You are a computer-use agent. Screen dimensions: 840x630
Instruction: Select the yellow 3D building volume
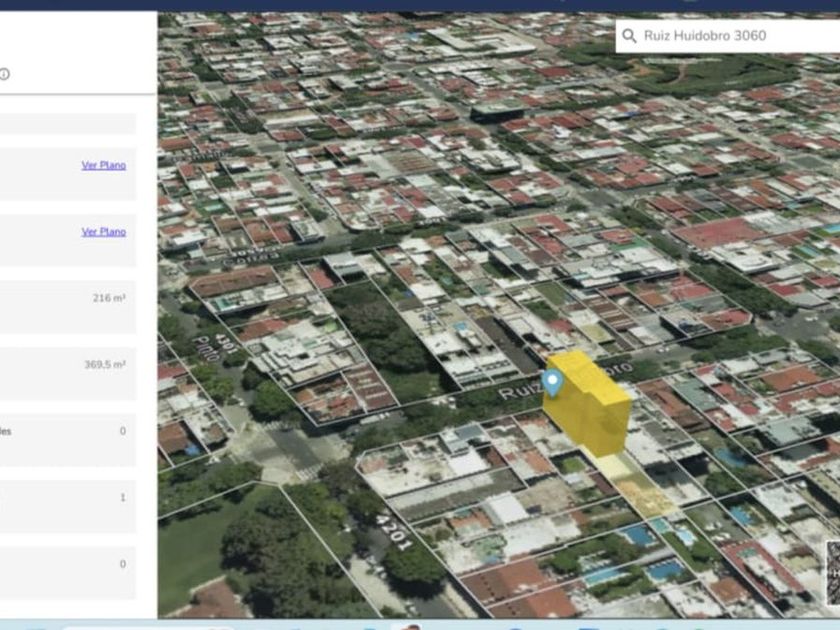pyautogui.click(x=590, y=405)
